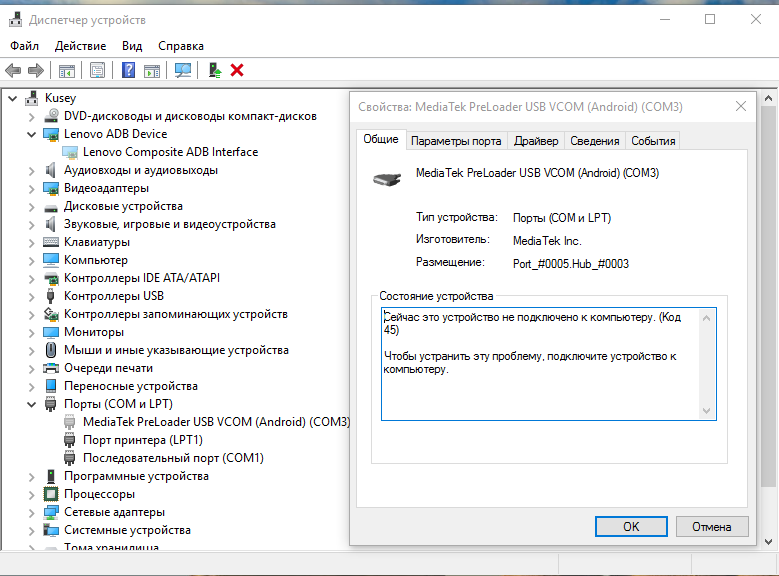Open the Справка menu
The width and height of the screenshot is (779, 576).
(181, 46)
